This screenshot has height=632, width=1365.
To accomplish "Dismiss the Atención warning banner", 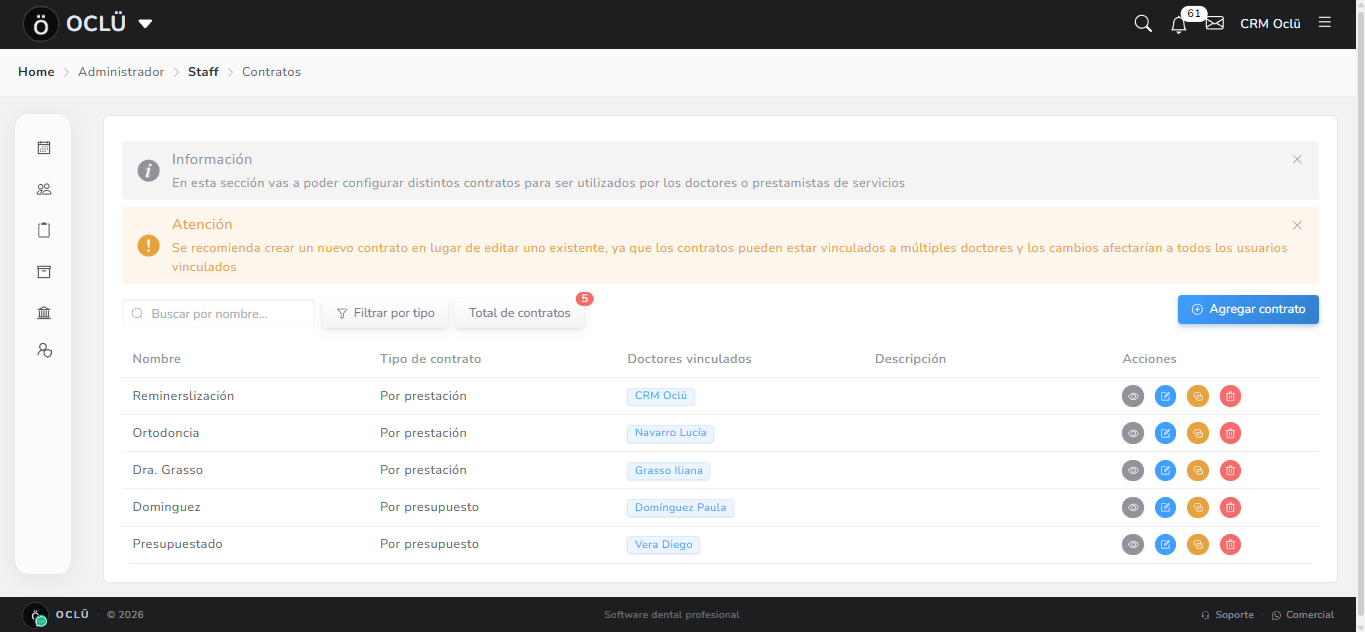I will coord(1297,225).
